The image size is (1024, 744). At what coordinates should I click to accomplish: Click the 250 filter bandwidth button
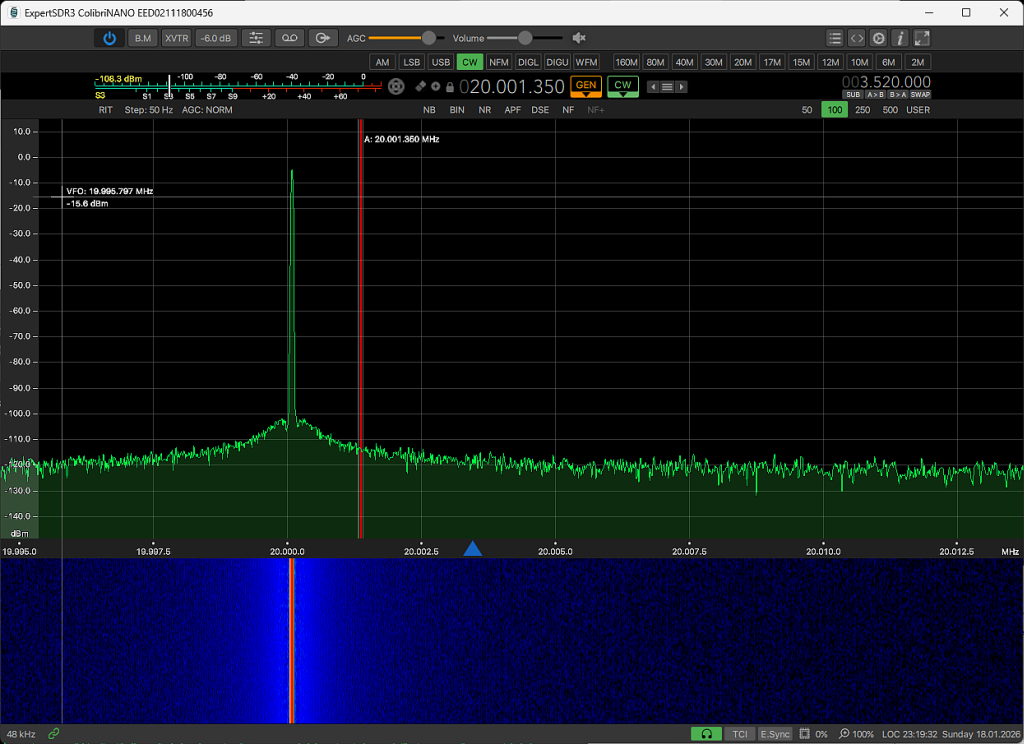click(x=862, y=110)
